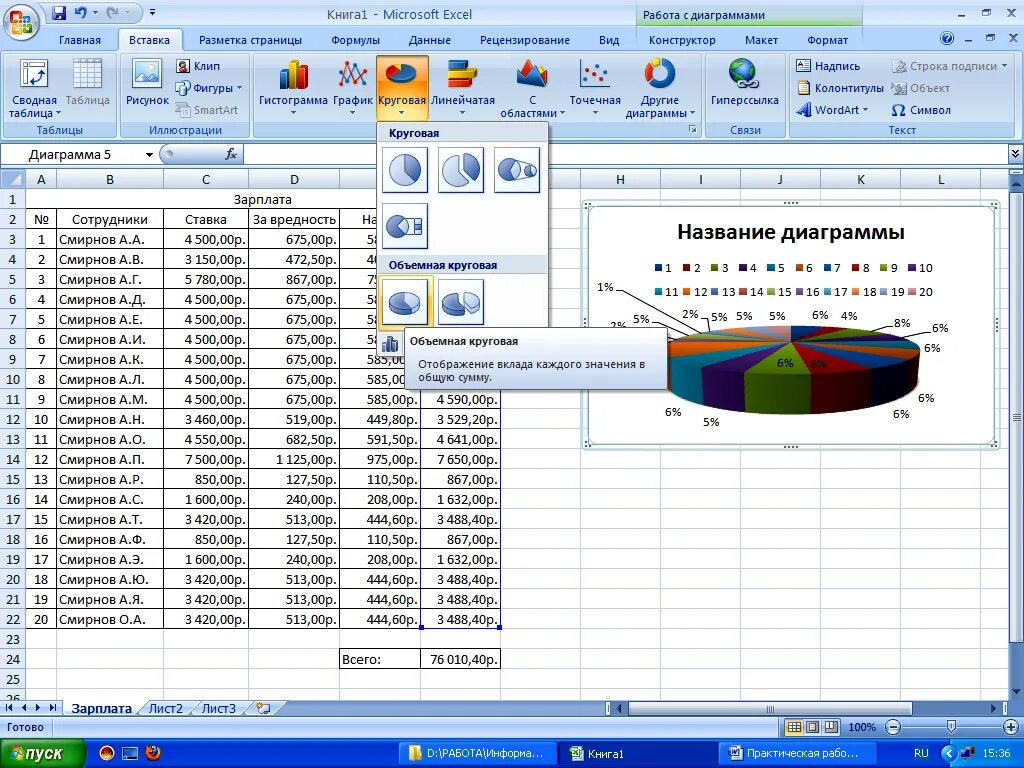1024x768 pixels.
Task: Insert a PivotTable (Сводная таблица)
Action: click(34, 89)
